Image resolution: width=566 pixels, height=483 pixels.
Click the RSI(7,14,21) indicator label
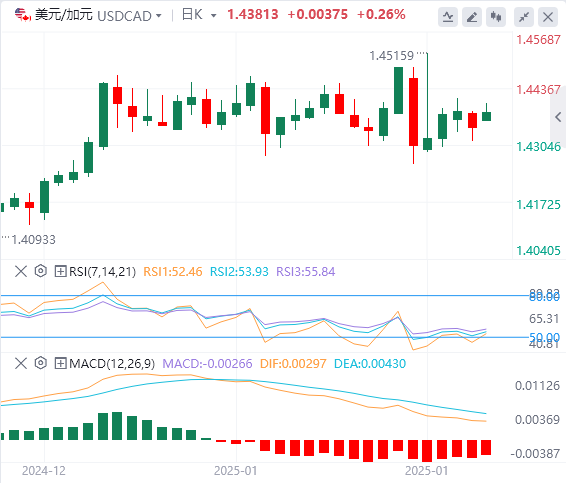click(103, 271)
